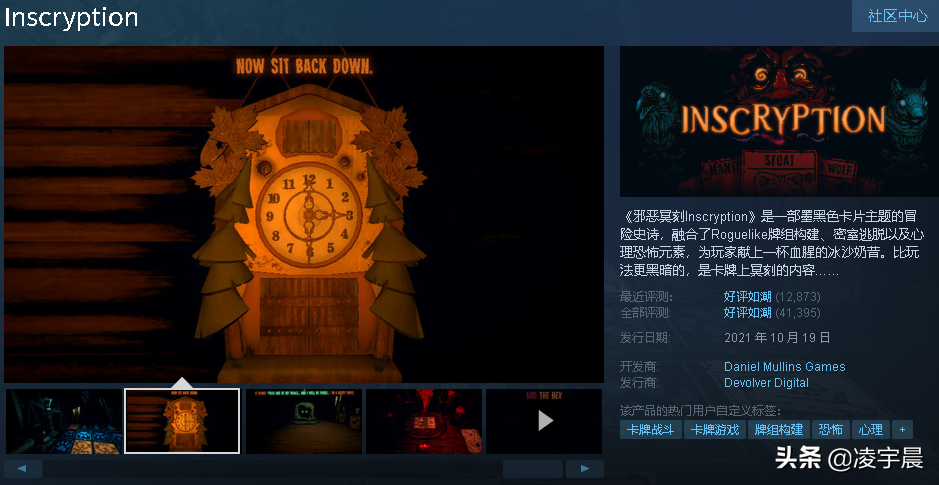This screenshot has width=939, height=485.
Task: Open the 卡牌战斗 tag
Action: coord(650,430)
